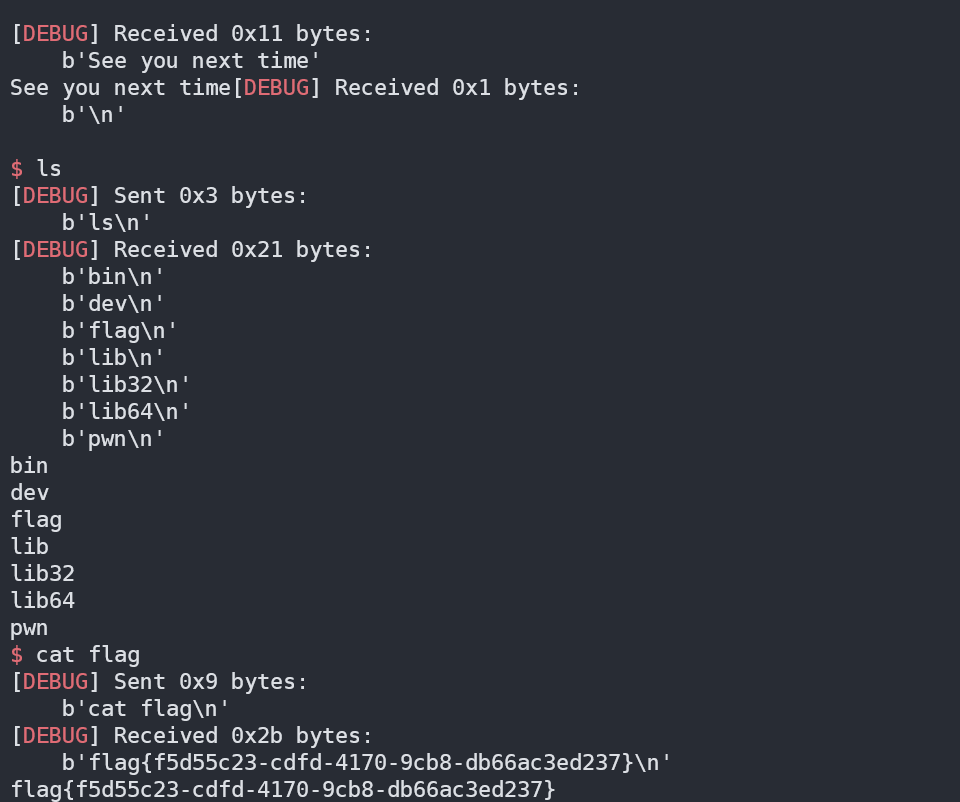
Task: Click the "ls" command at the prompt
Action: (x=49, y=168)
